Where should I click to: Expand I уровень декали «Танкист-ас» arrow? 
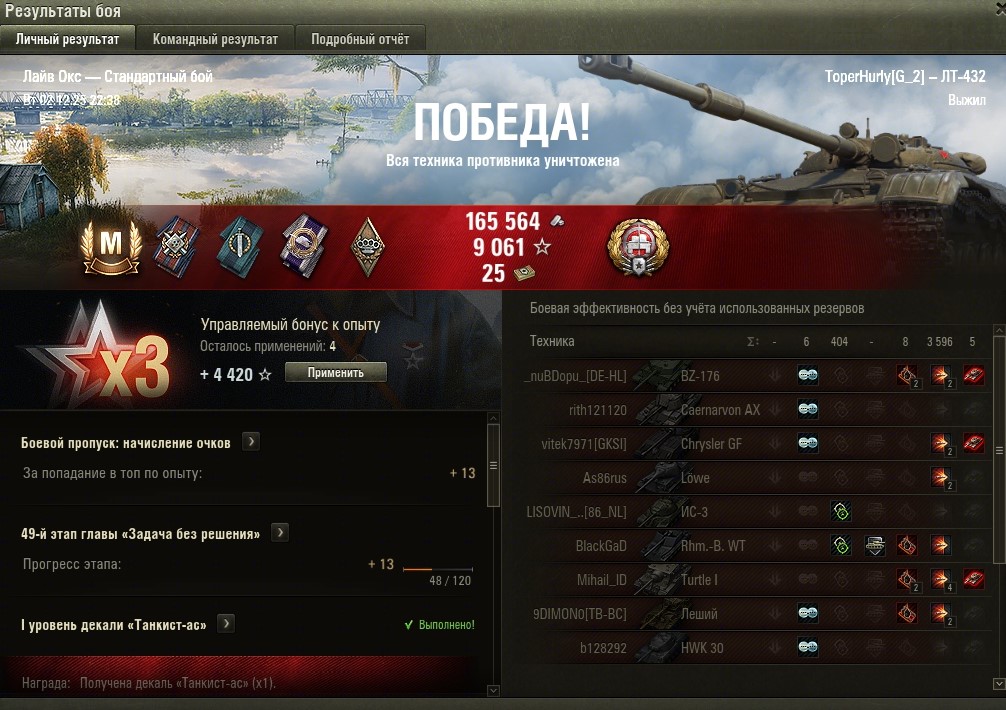tap(226, 624)
